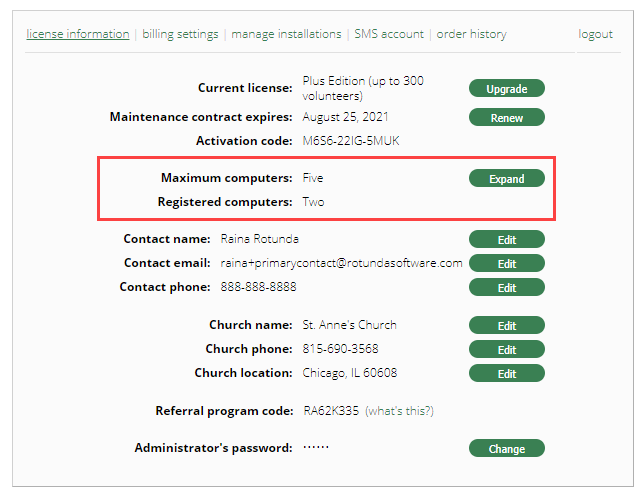644x498 pixels.
Task: Edit the contact name
Action: [x=506, y=240]
